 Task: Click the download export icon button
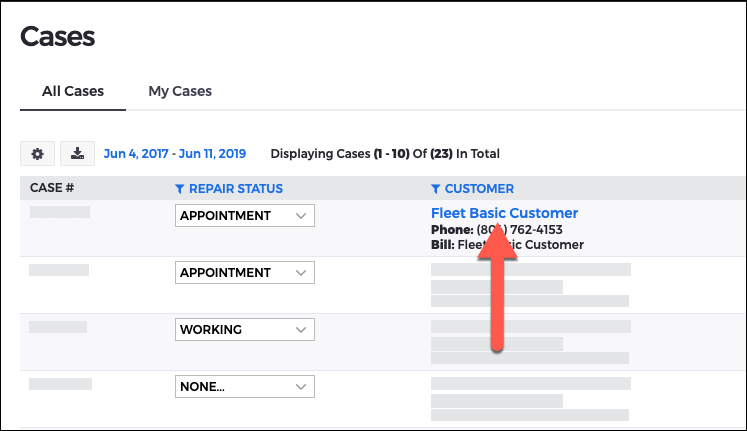[77, 154]
